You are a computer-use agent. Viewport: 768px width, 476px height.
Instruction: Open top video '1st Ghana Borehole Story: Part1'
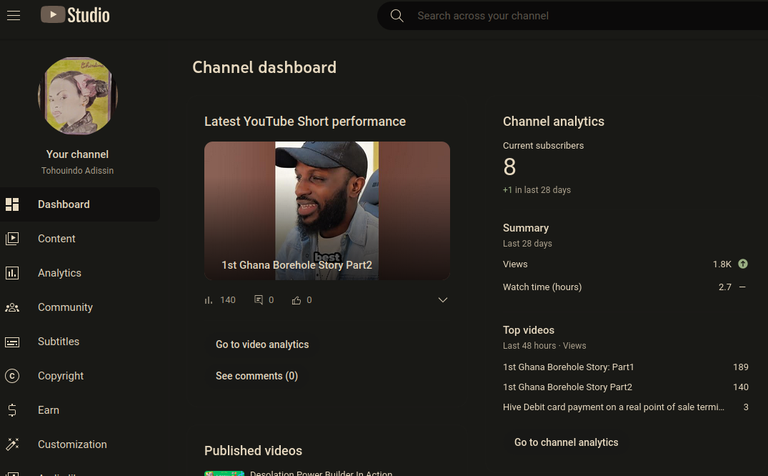click(568, 367)
